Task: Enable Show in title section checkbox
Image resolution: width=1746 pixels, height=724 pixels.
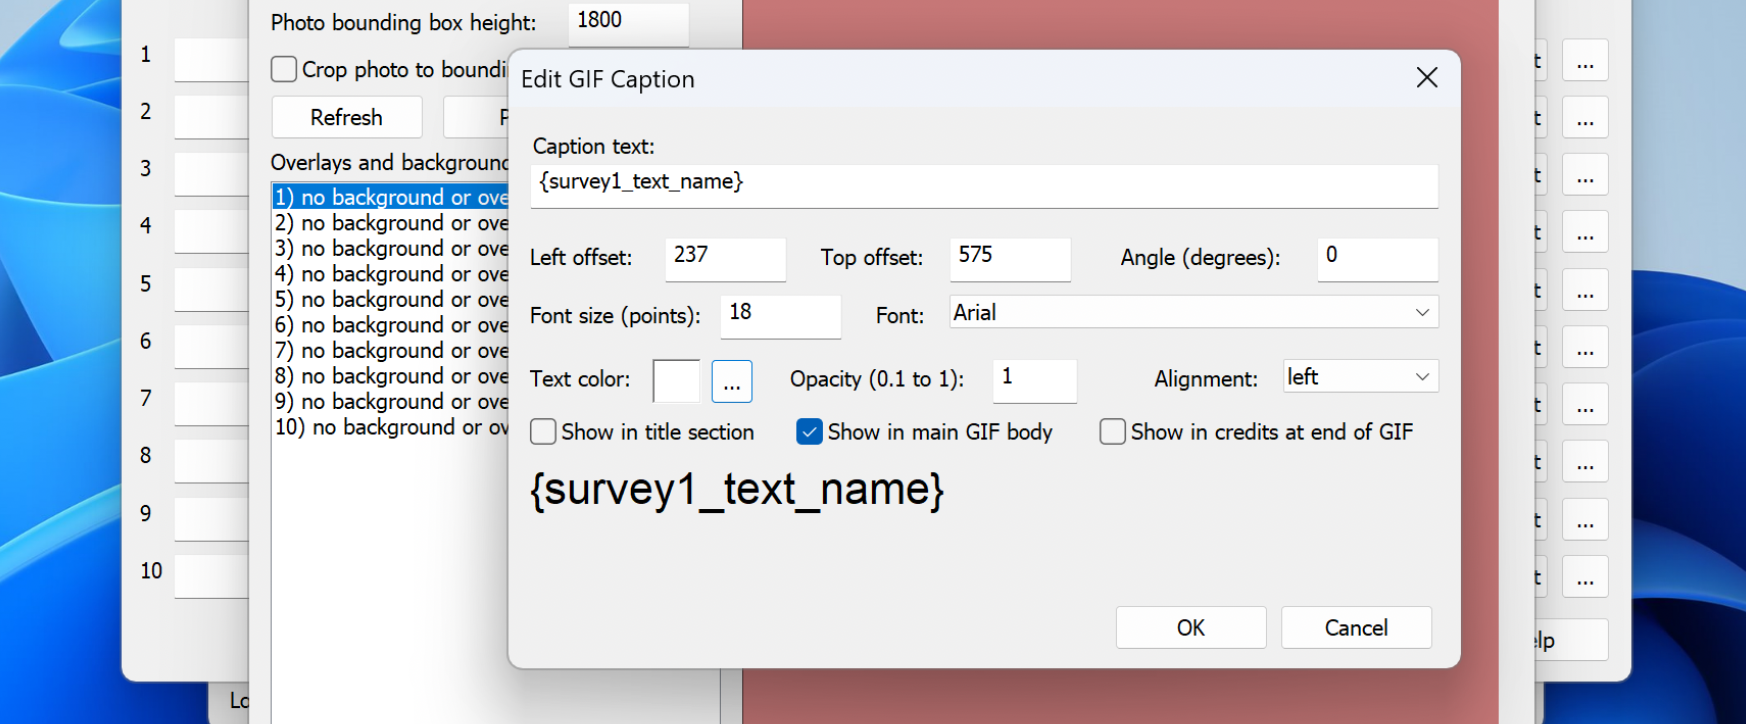Action: [x=544, y=432]
